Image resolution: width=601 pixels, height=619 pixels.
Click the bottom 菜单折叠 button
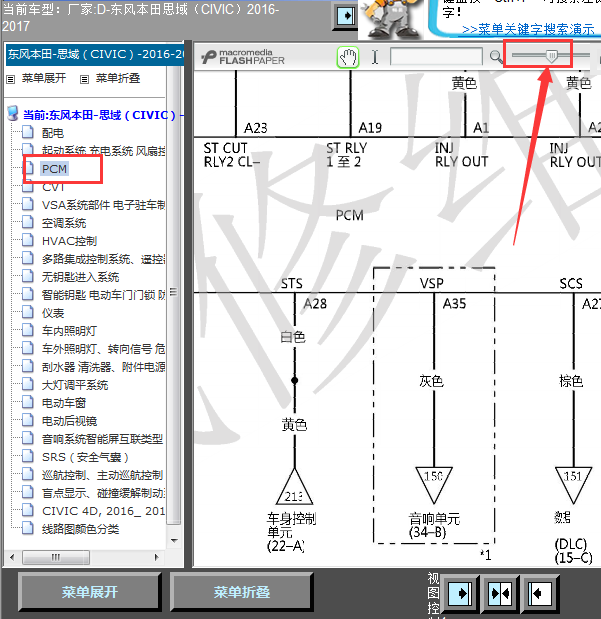click(242, 592)
